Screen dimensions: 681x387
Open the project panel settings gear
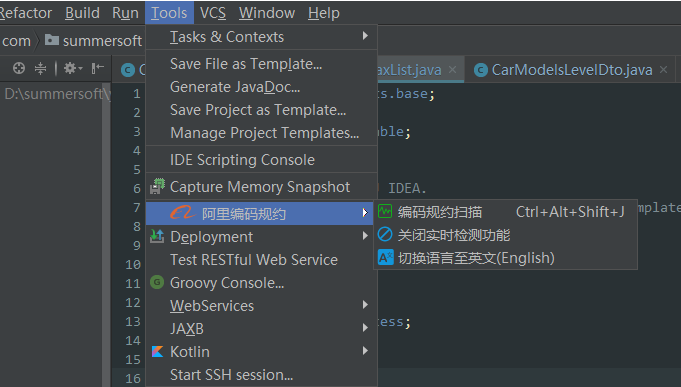[73, 68]
